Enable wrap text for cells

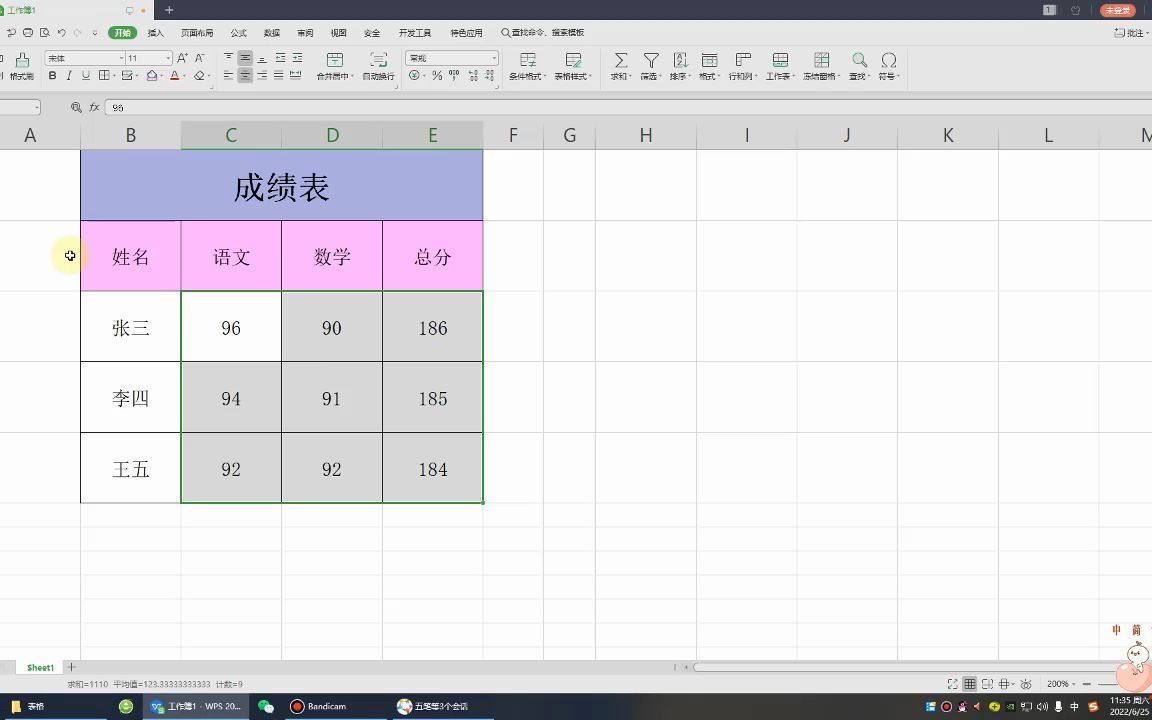[x=378, y=65]
